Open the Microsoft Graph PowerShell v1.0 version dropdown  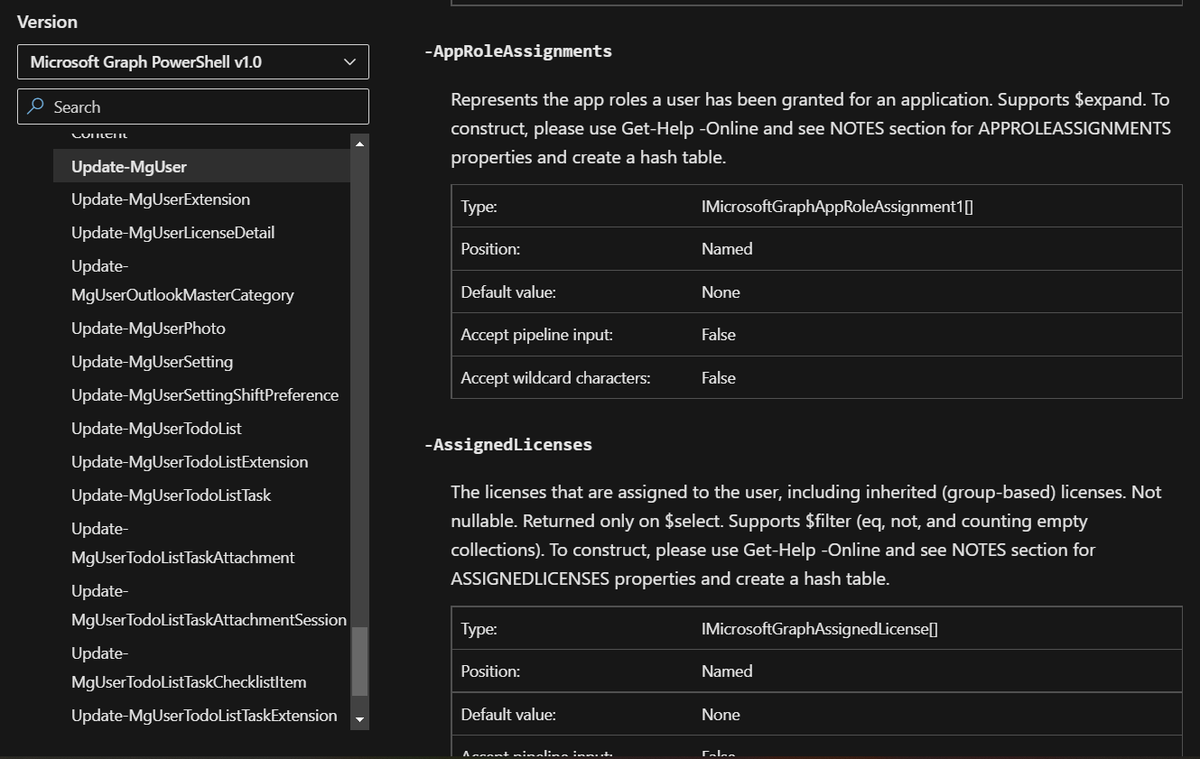(193, 62)
